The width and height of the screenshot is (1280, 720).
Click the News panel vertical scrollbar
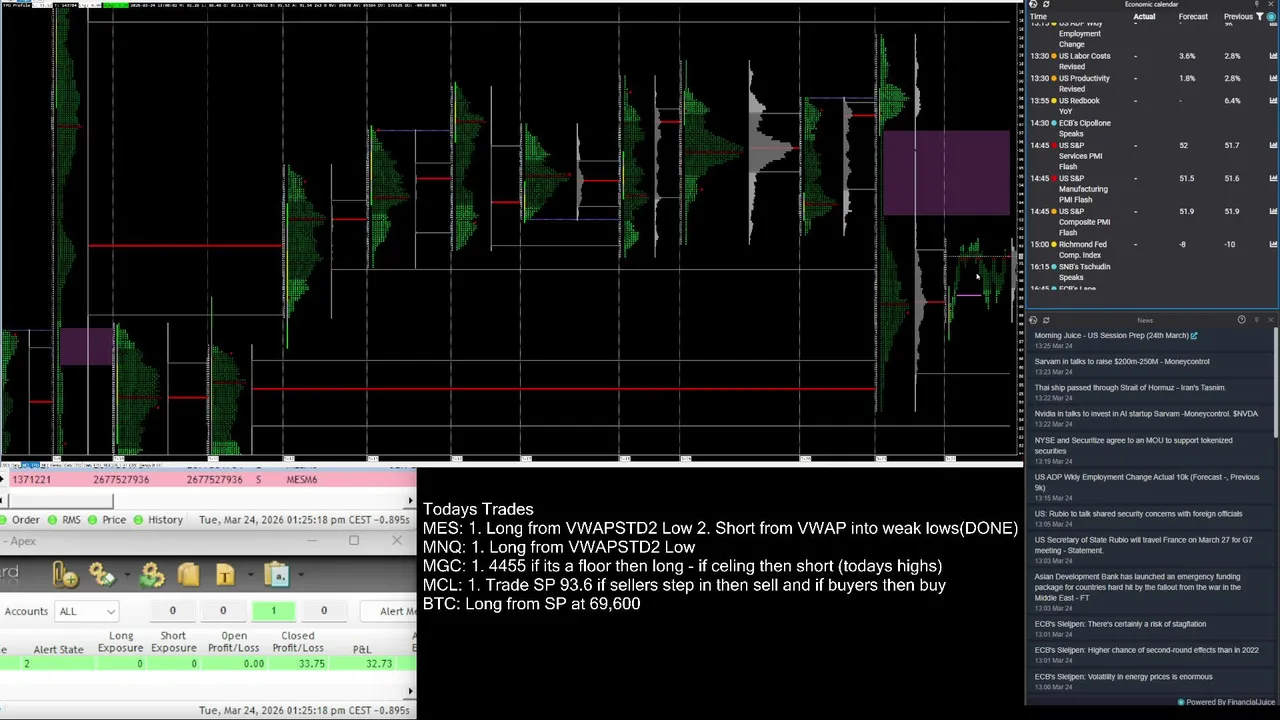[x=1276, y=384]
